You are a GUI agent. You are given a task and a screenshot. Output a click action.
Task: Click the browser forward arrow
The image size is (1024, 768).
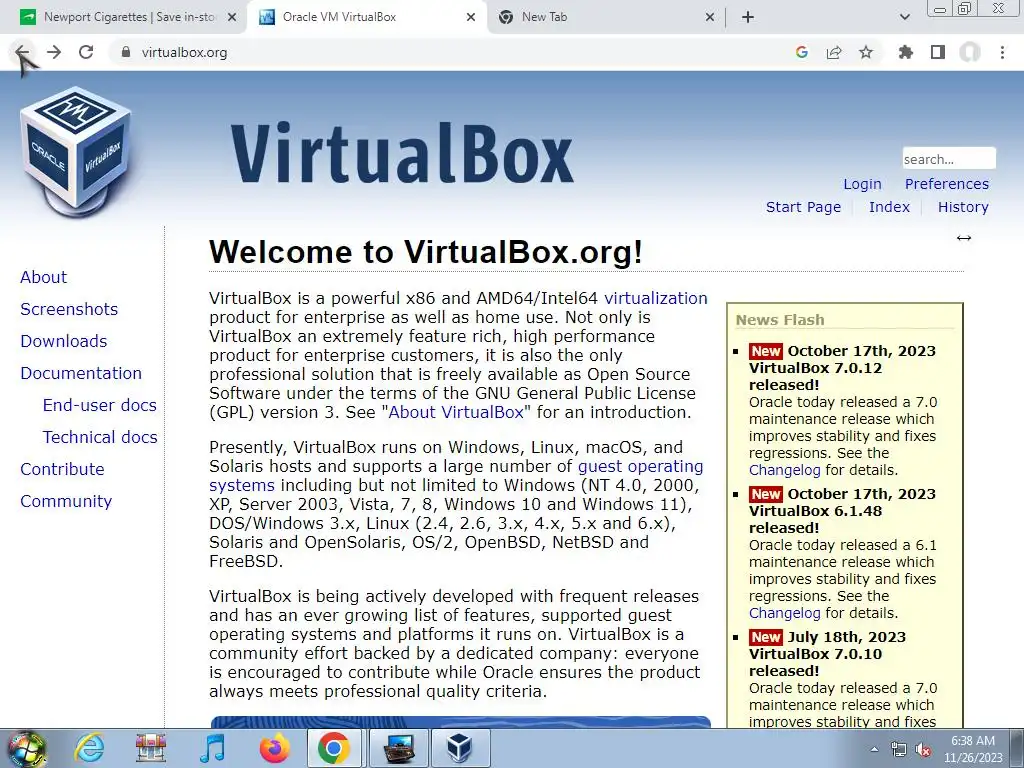point(54,52)
